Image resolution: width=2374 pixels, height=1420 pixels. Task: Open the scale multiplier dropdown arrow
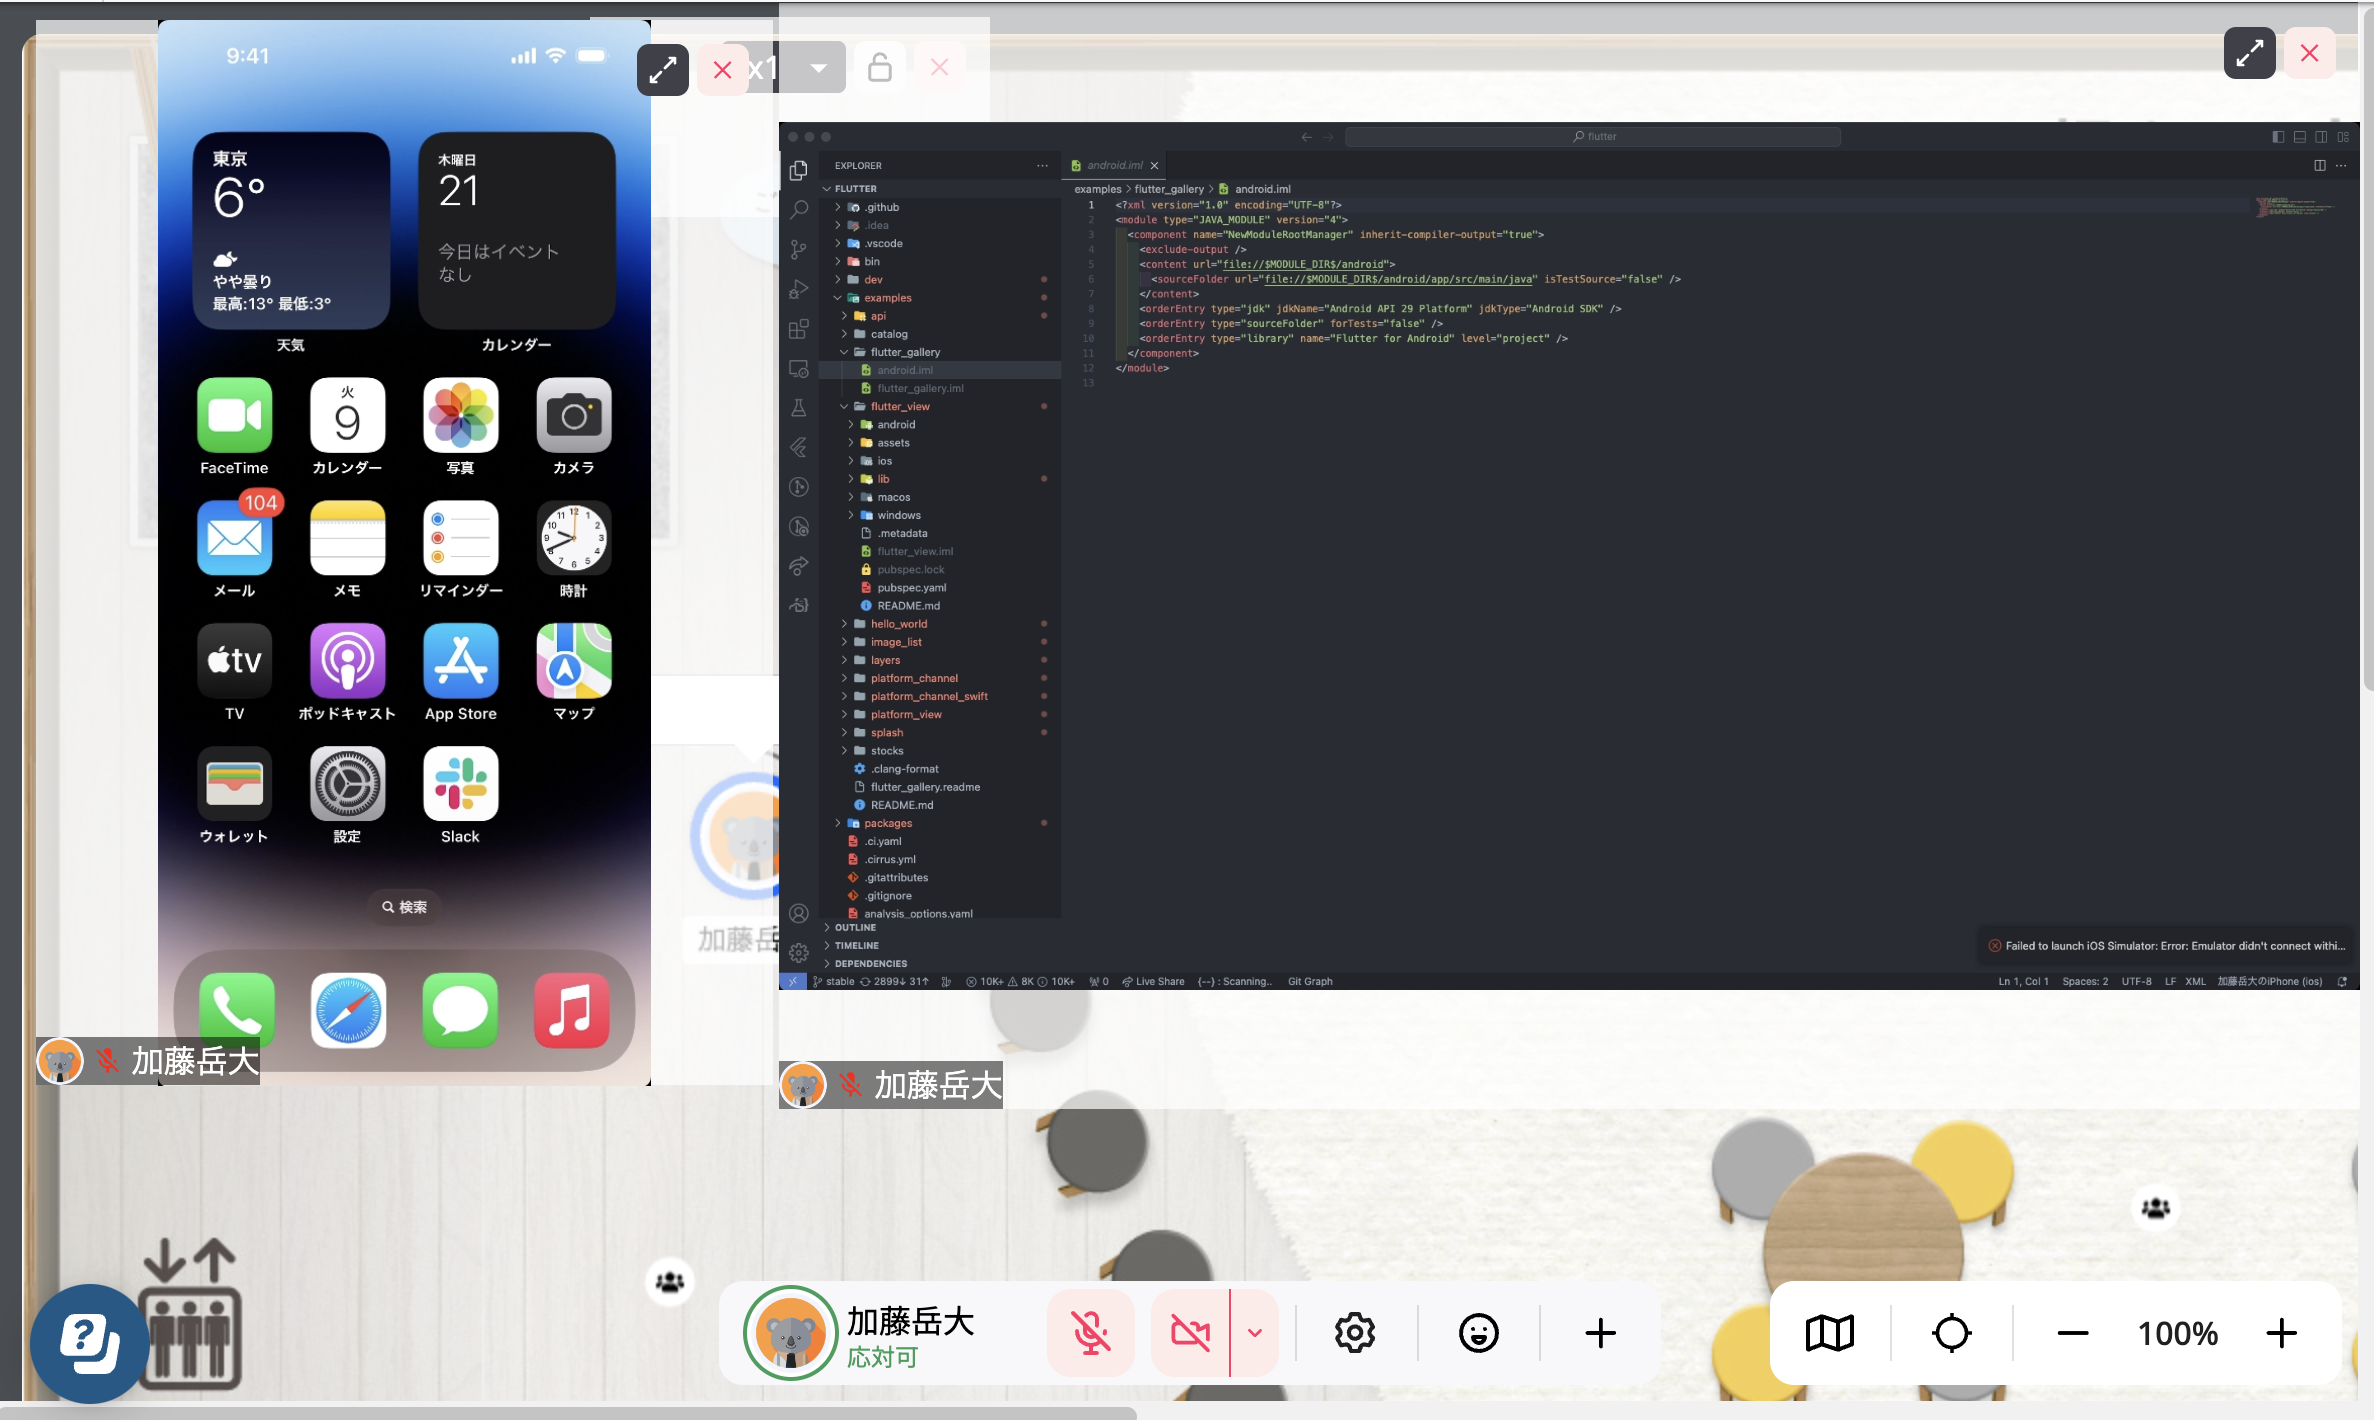point(819,68)
